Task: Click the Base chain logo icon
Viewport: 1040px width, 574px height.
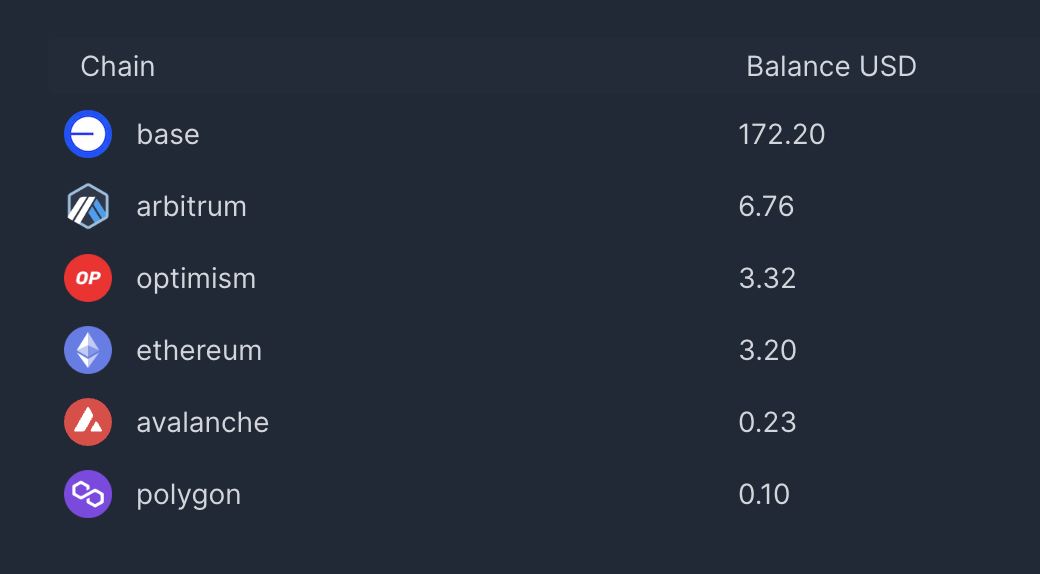Action: 88,134
